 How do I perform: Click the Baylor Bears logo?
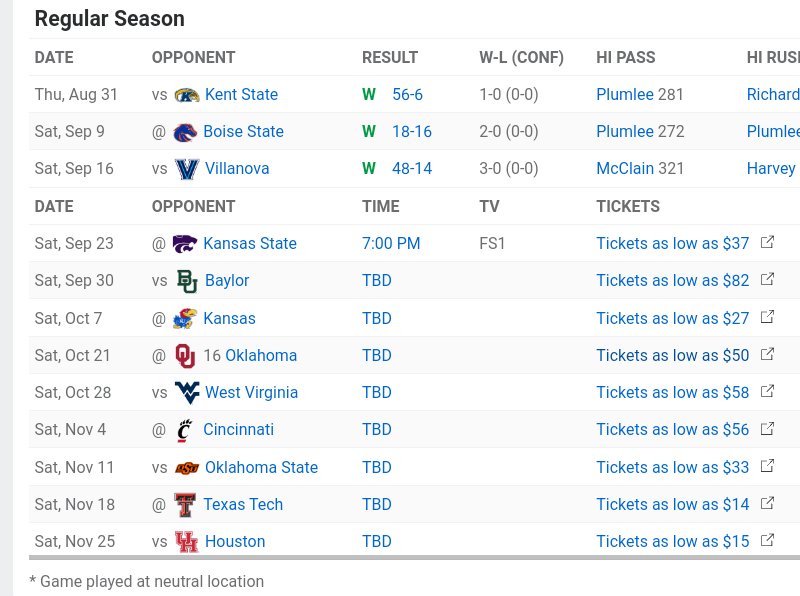pyautogui.click(x=187, y=281)
